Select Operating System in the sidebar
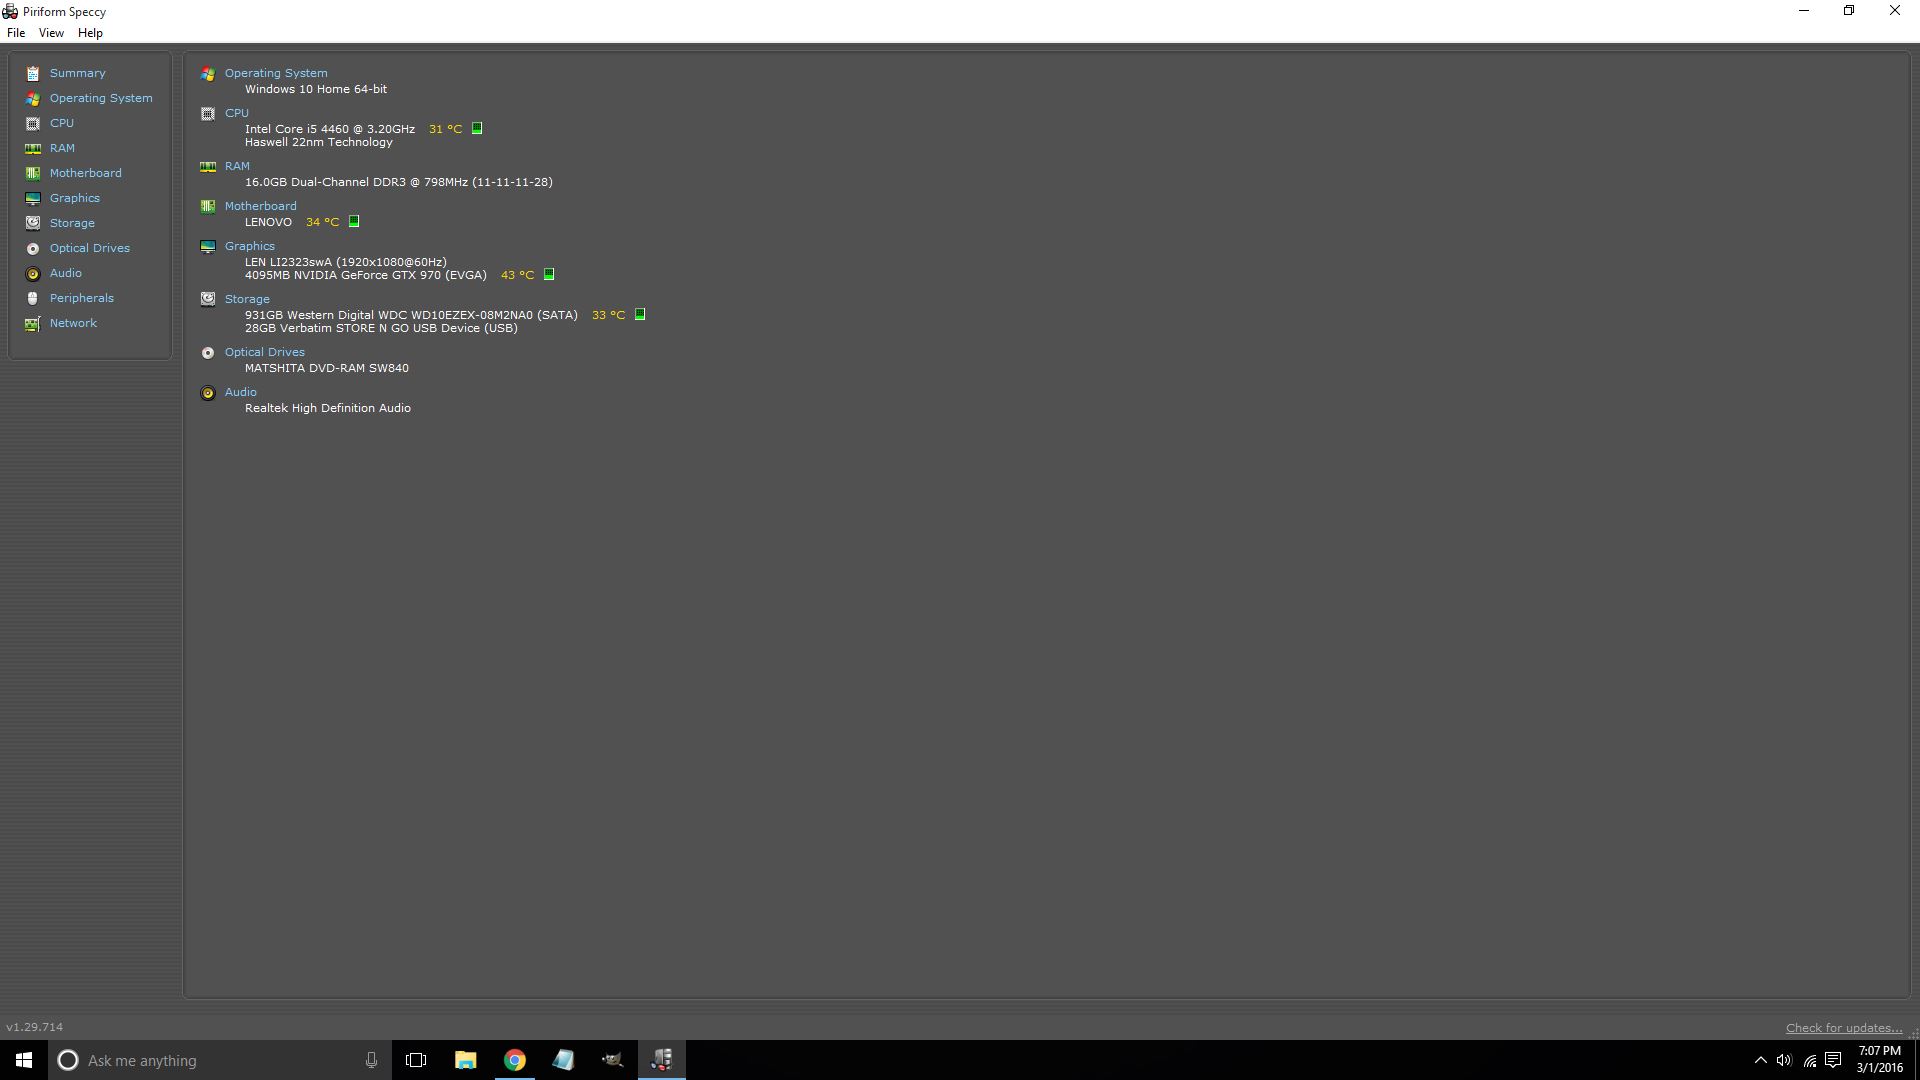 tap(101, 98)
